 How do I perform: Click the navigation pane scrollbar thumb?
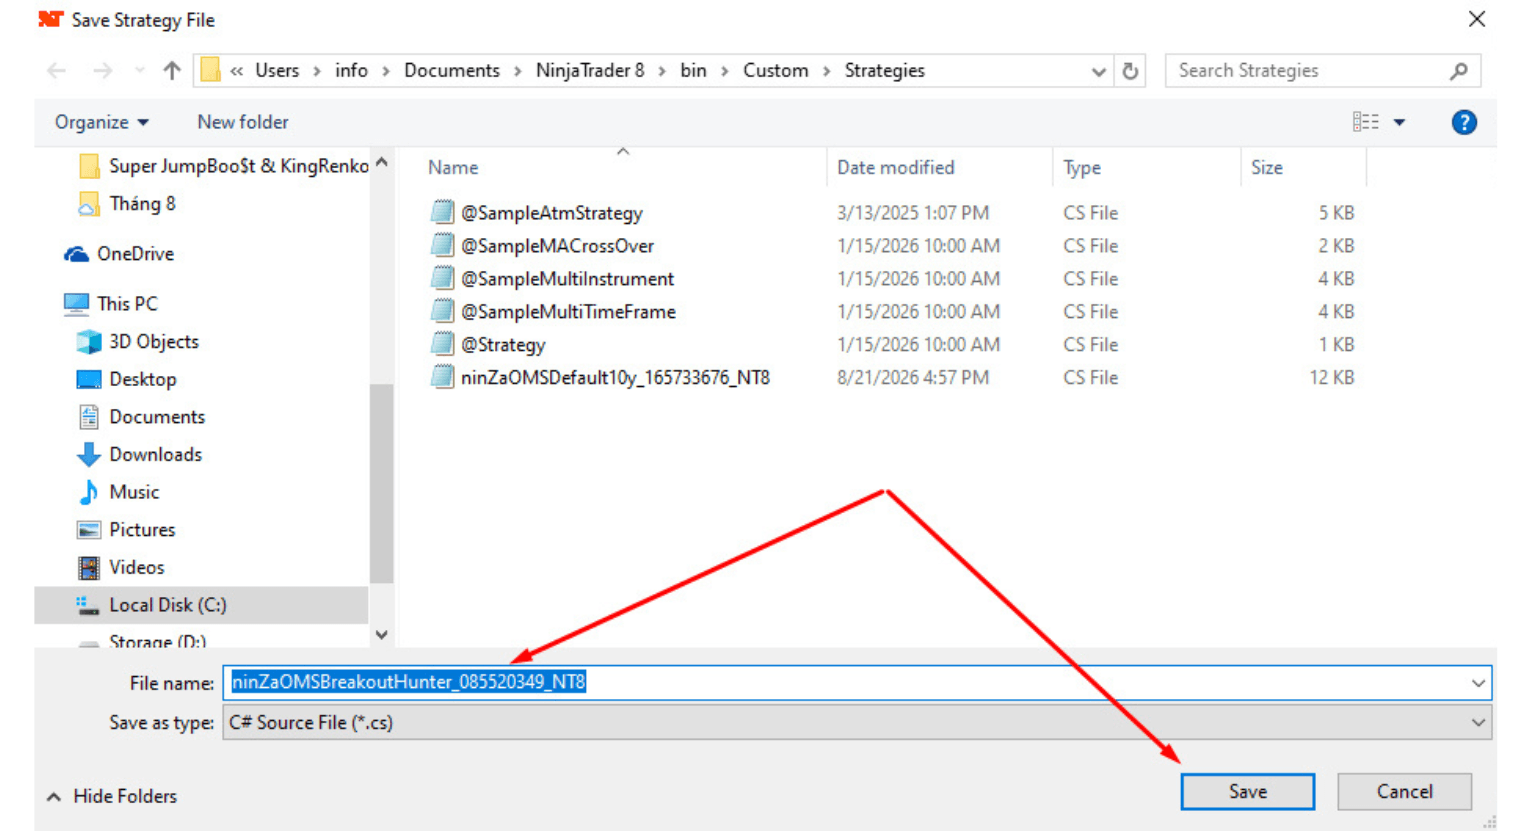coord(381,483)
